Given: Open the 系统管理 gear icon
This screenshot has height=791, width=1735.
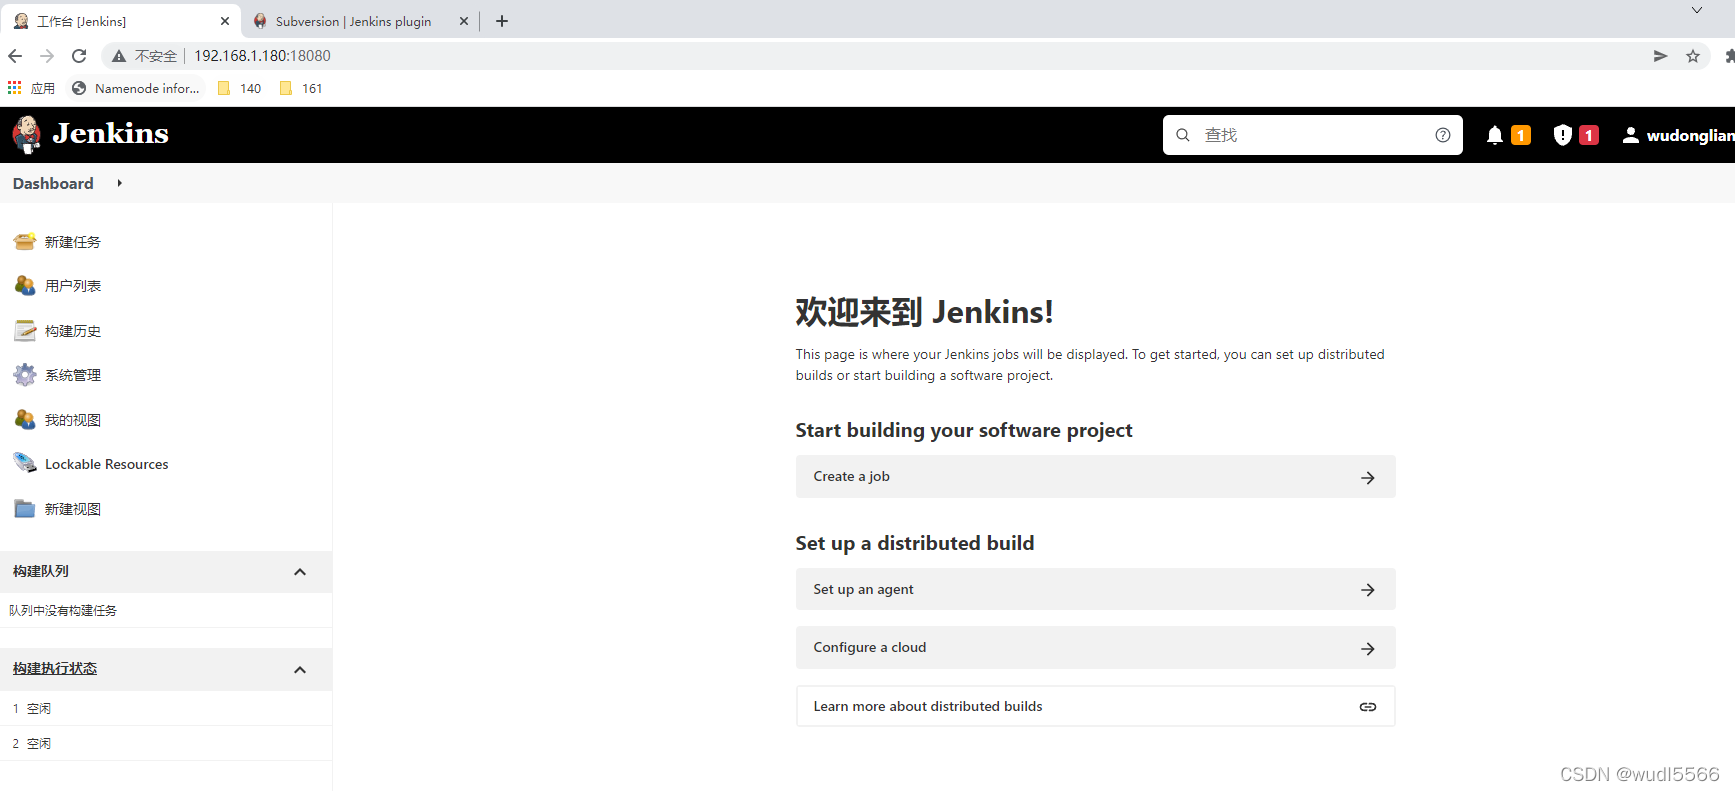Looking at the screenshot, I should (25, 375).
